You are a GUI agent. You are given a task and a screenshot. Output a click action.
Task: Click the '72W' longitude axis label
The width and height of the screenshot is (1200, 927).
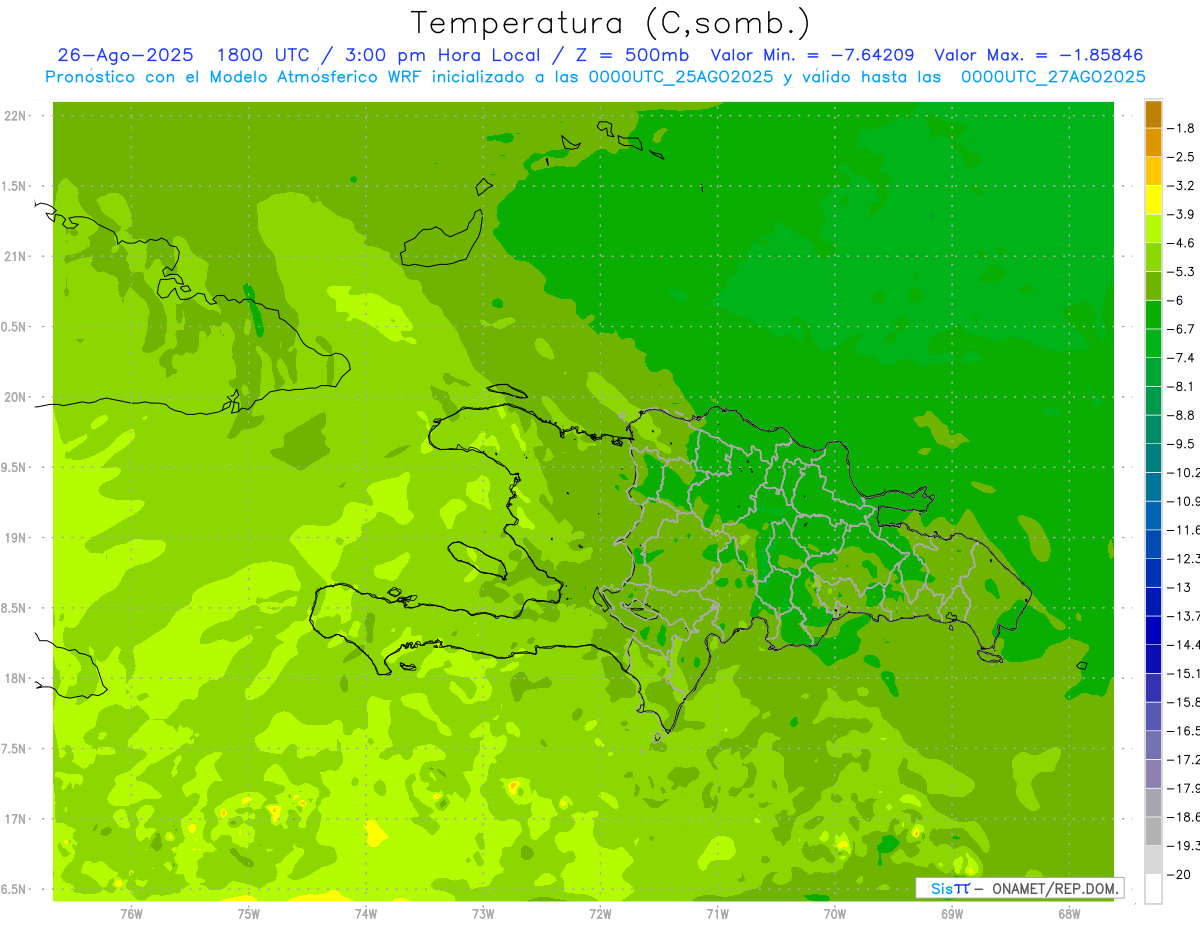coord(600,913)
